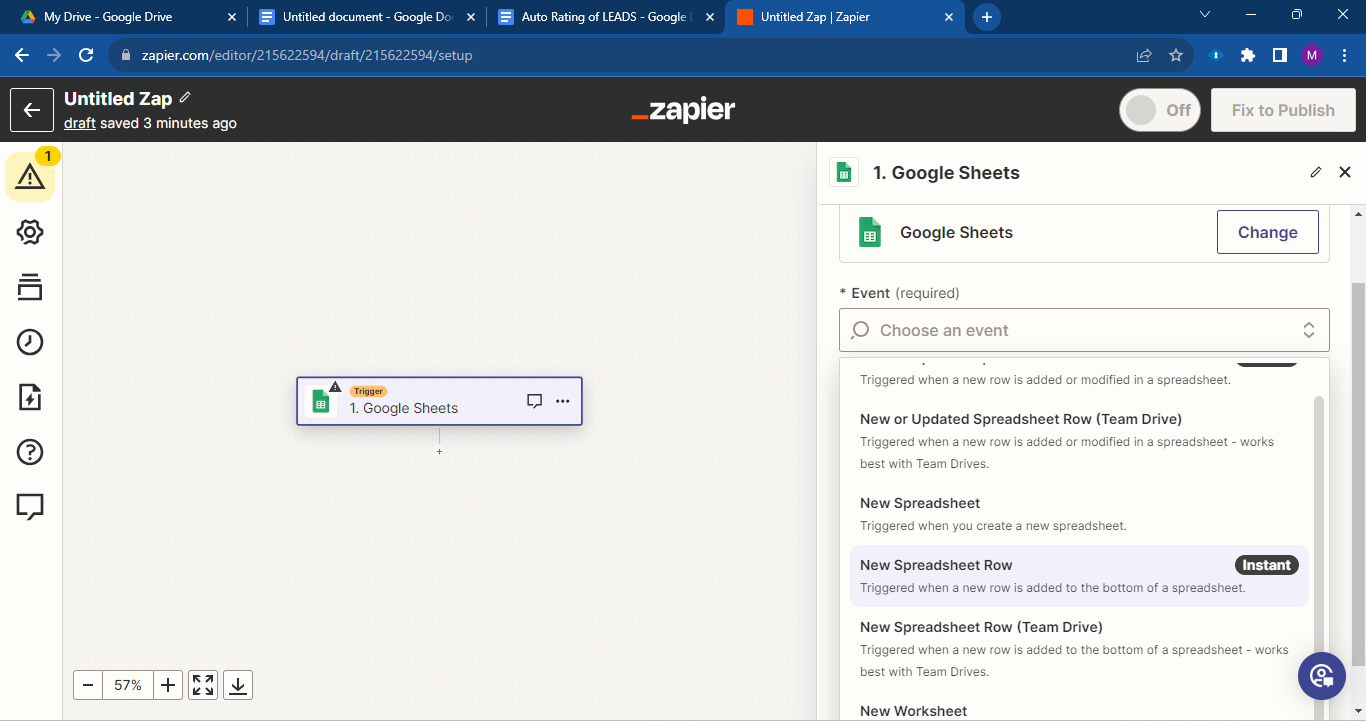
Task: Open Chrome side panel icon
Action: click(x=1279, y=55)
